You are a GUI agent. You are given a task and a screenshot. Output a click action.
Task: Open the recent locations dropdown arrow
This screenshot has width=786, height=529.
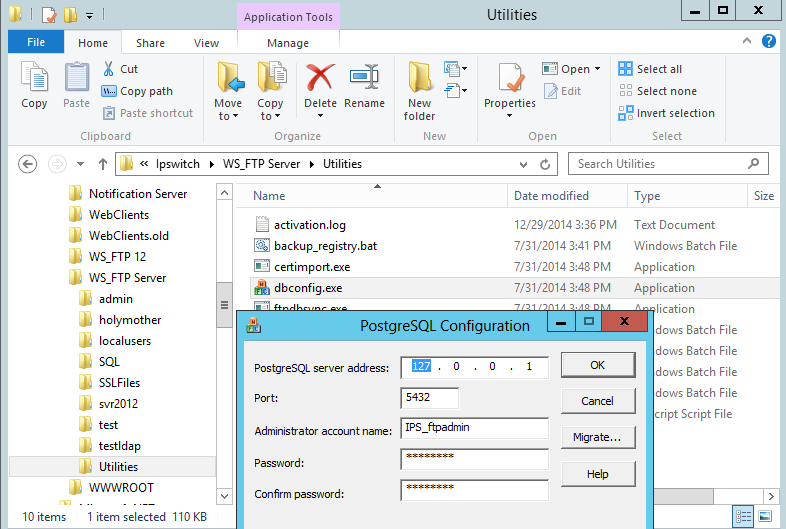80,164
